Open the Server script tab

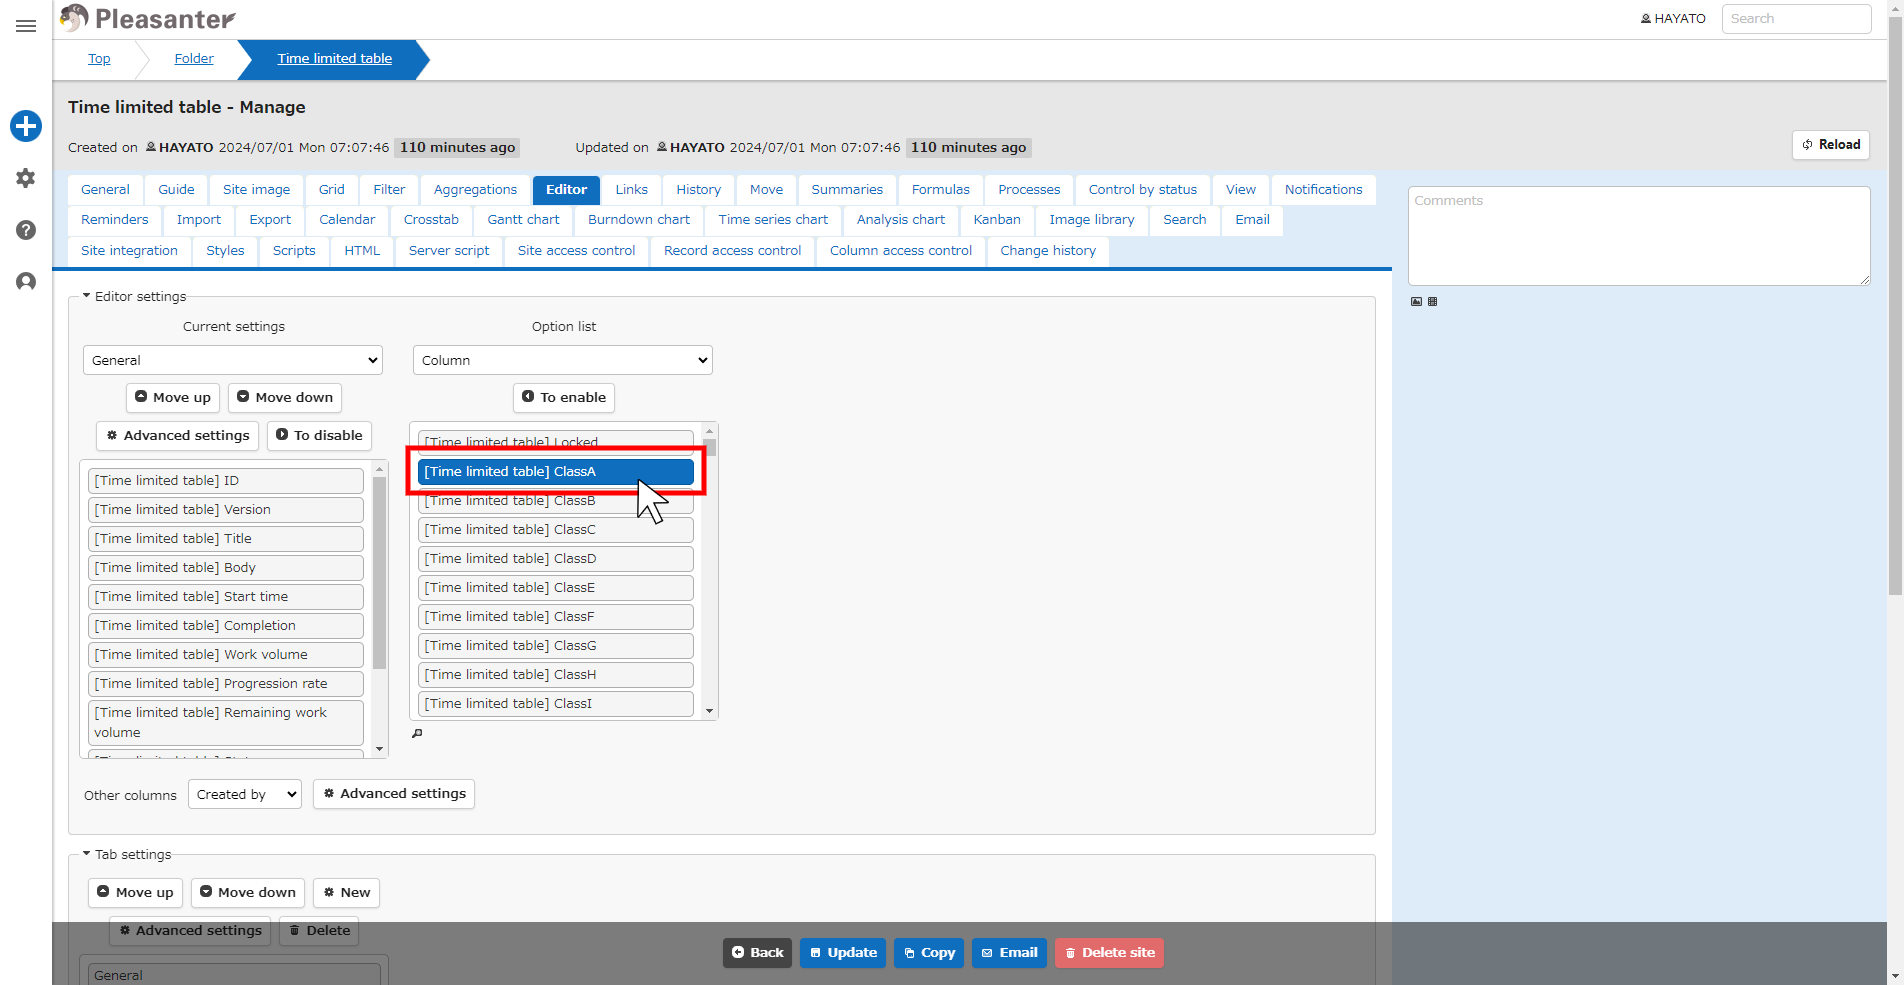[x=449, y=250]
